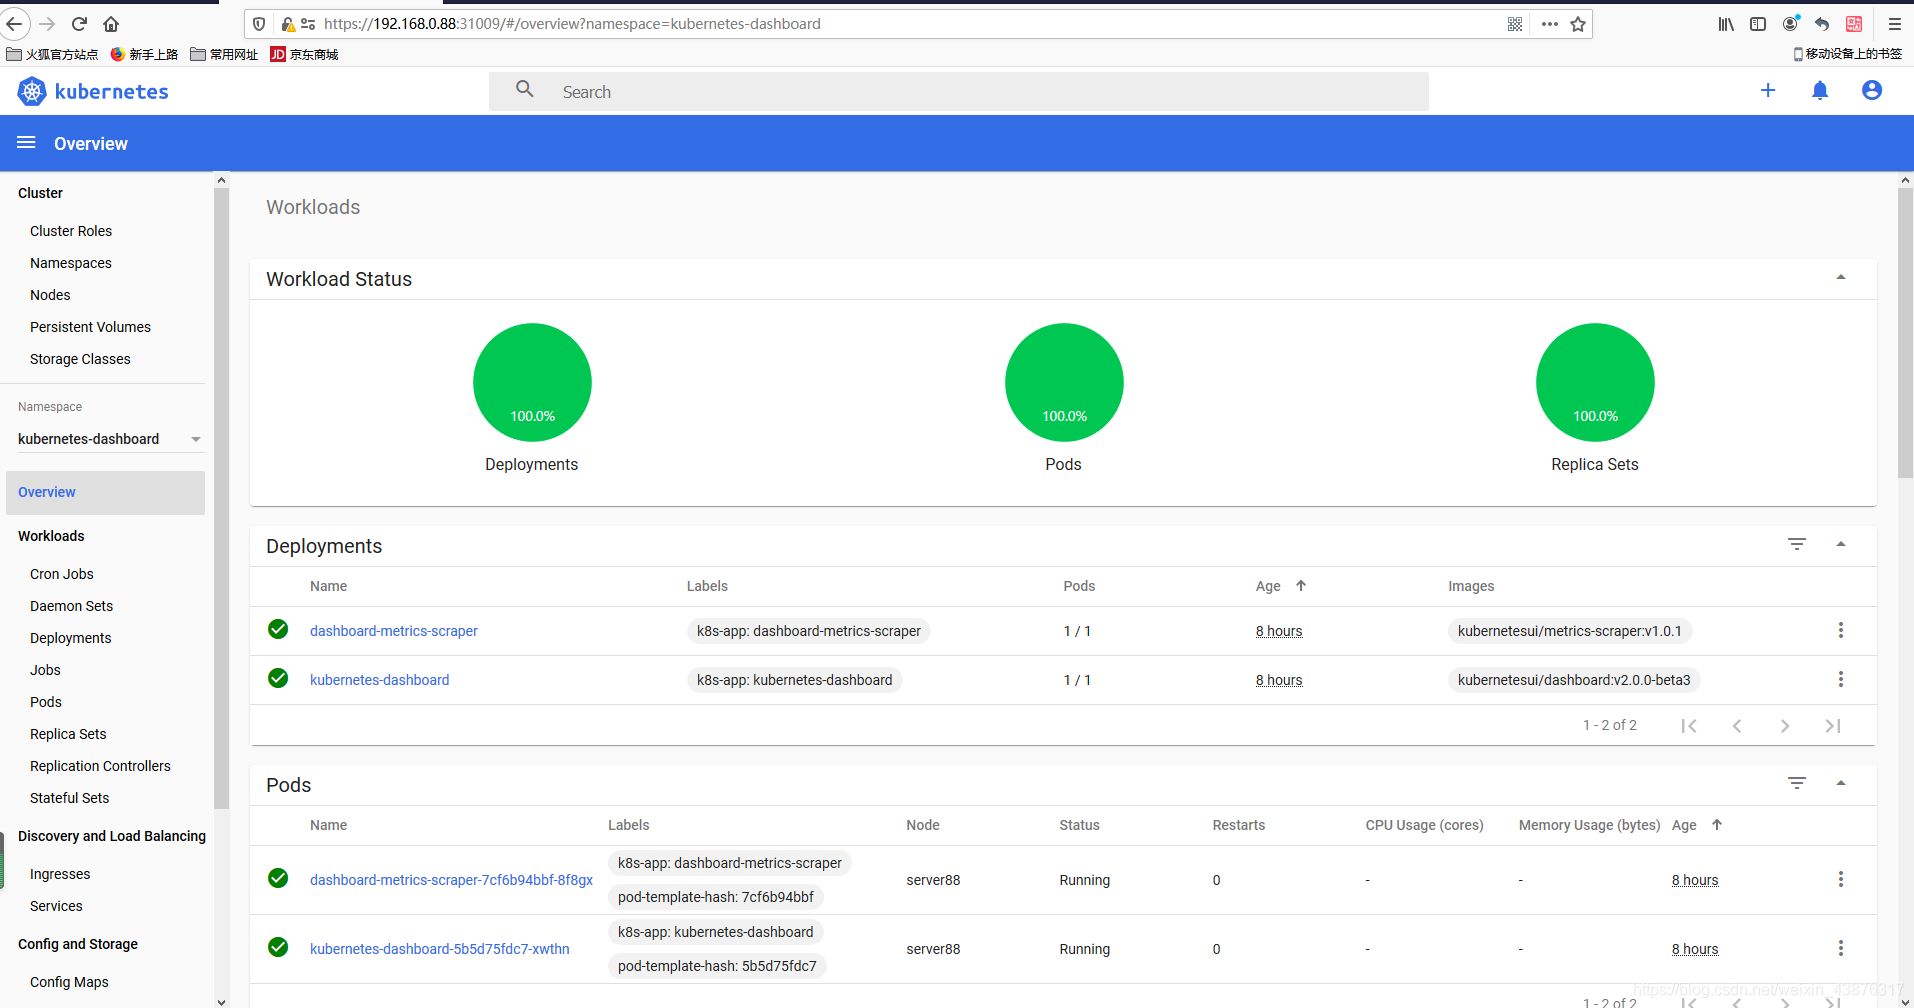This screenshot has height=1008, width=1914.
Task: Click image chip kubernetesui/metrics-scraper:v1.0.1
Action: tap(1570, 631)
